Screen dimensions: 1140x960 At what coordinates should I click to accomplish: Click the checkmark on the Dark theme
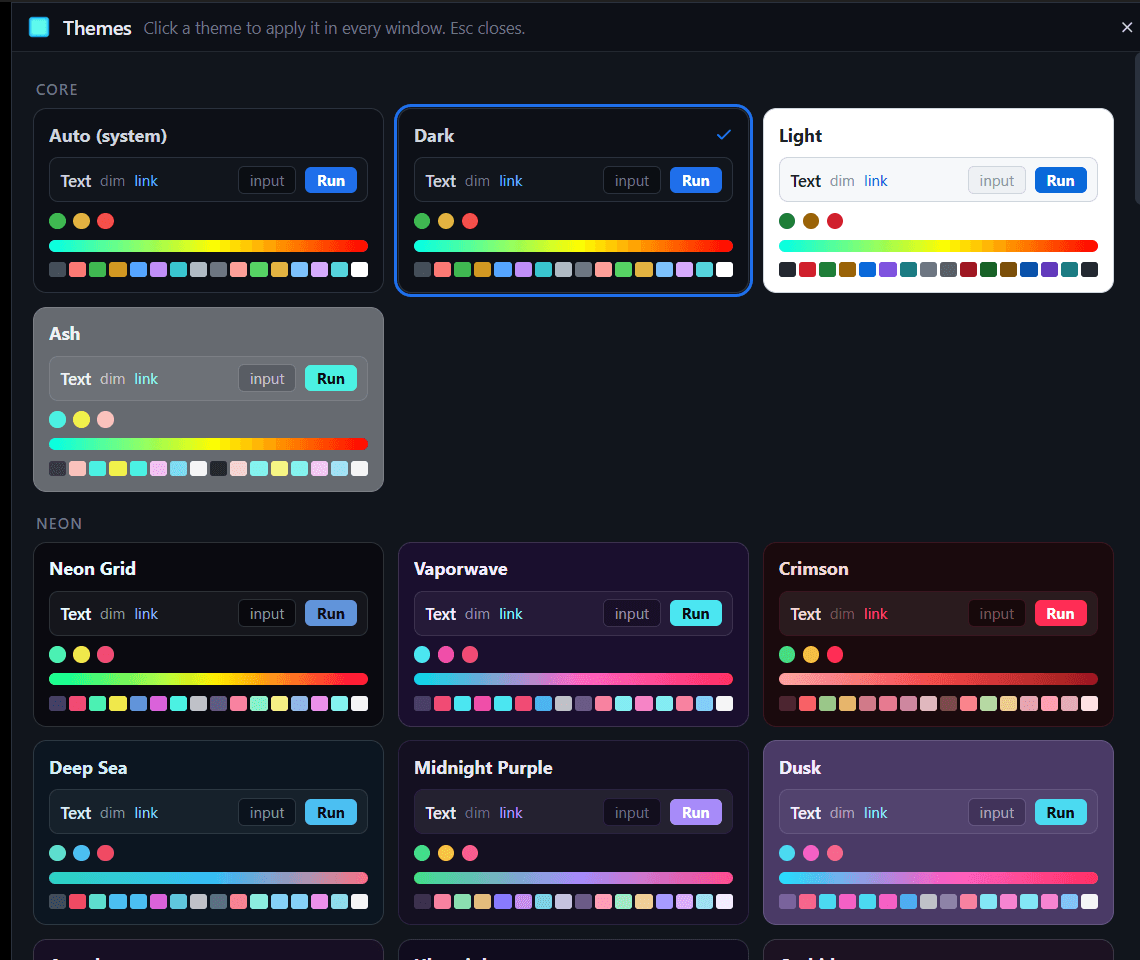point(723,135)
